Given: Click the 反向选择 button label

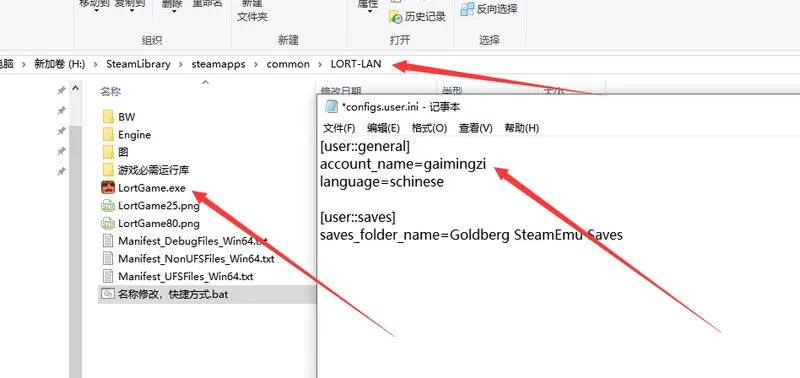Looking at the screenshot, I should 497,9.
